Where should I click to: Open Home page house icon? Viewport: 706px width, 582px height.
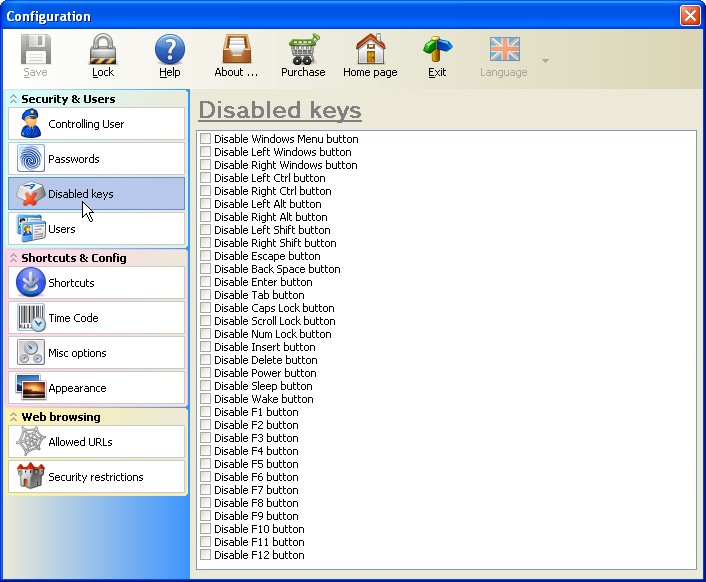point(370,49)
